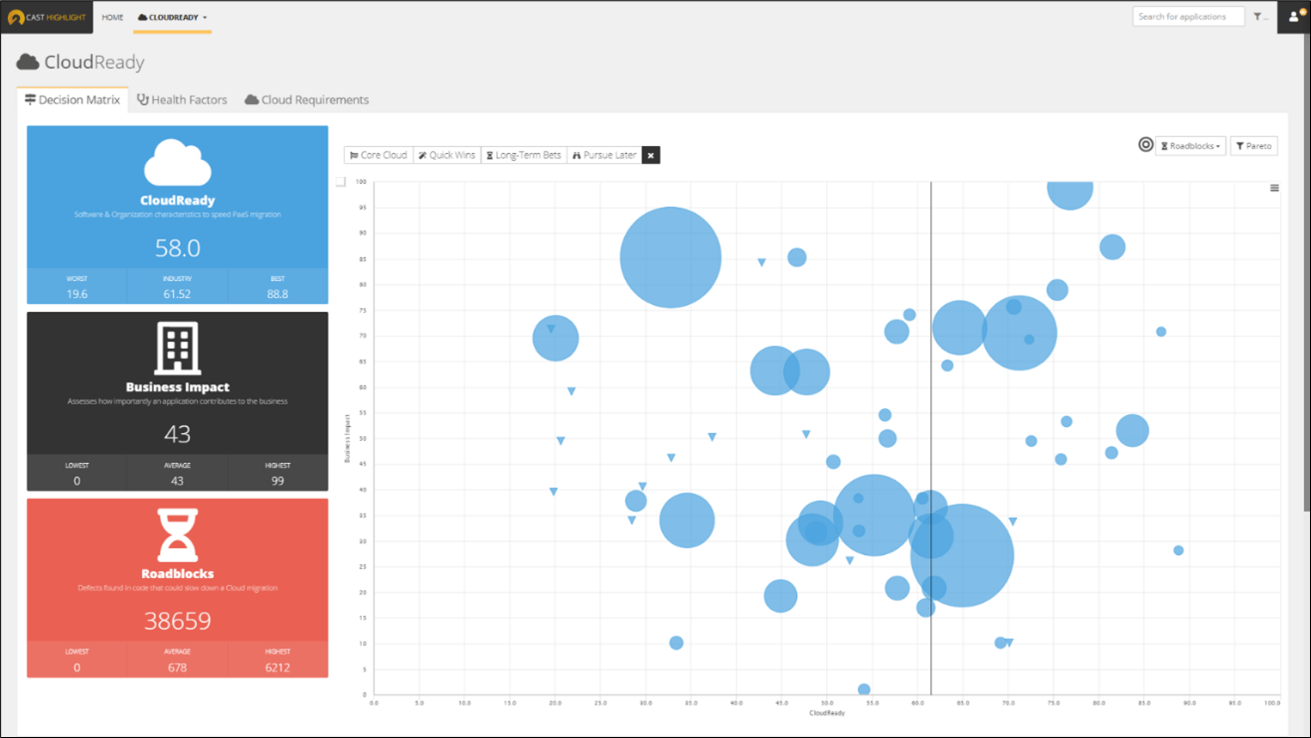
Task: Focus the Search for applications field
Action: click(1187, 16)
